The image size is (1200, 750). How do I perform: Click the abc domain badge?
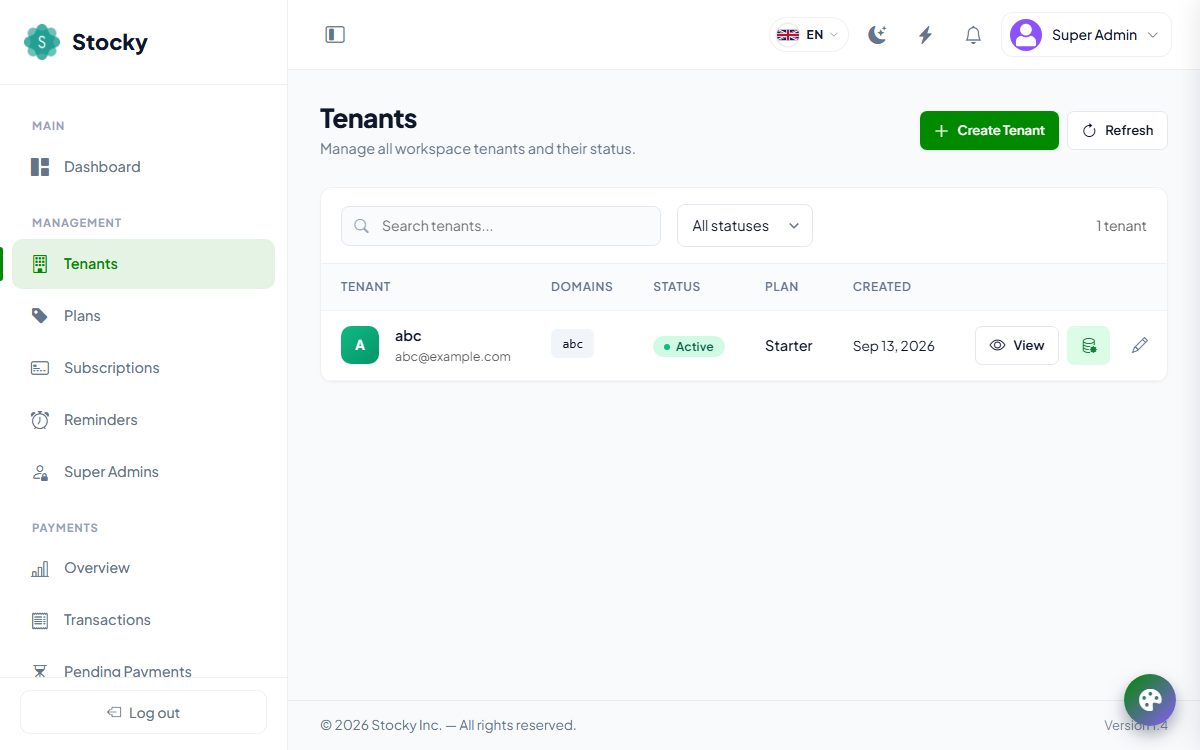572,344
